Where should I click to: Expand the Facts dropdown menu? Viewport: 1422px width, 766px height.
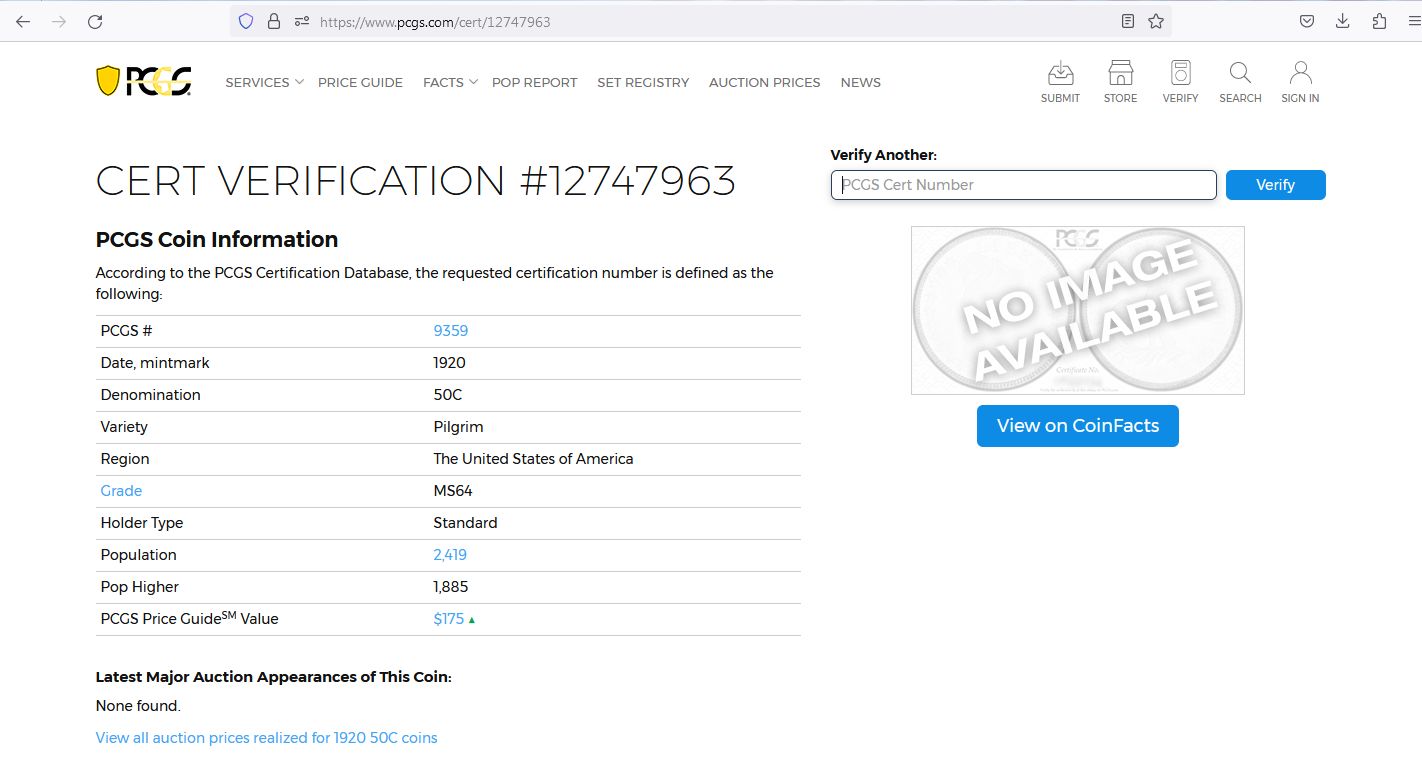point(450,83)
